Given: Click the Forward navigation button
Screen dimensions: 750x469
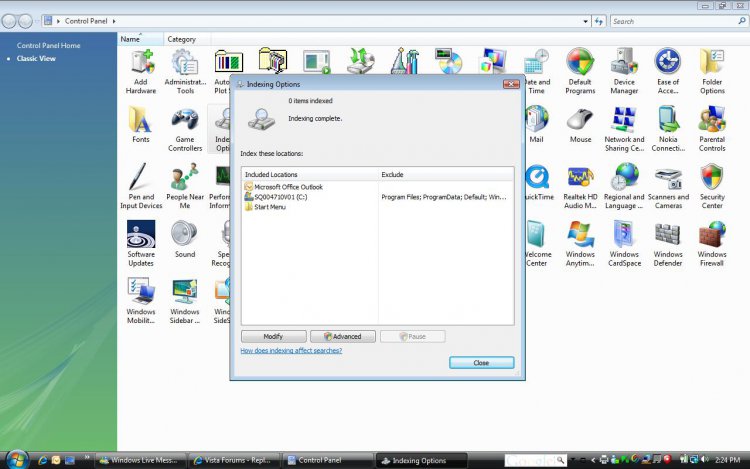Looking at the screenshot, I should point(25,21).
